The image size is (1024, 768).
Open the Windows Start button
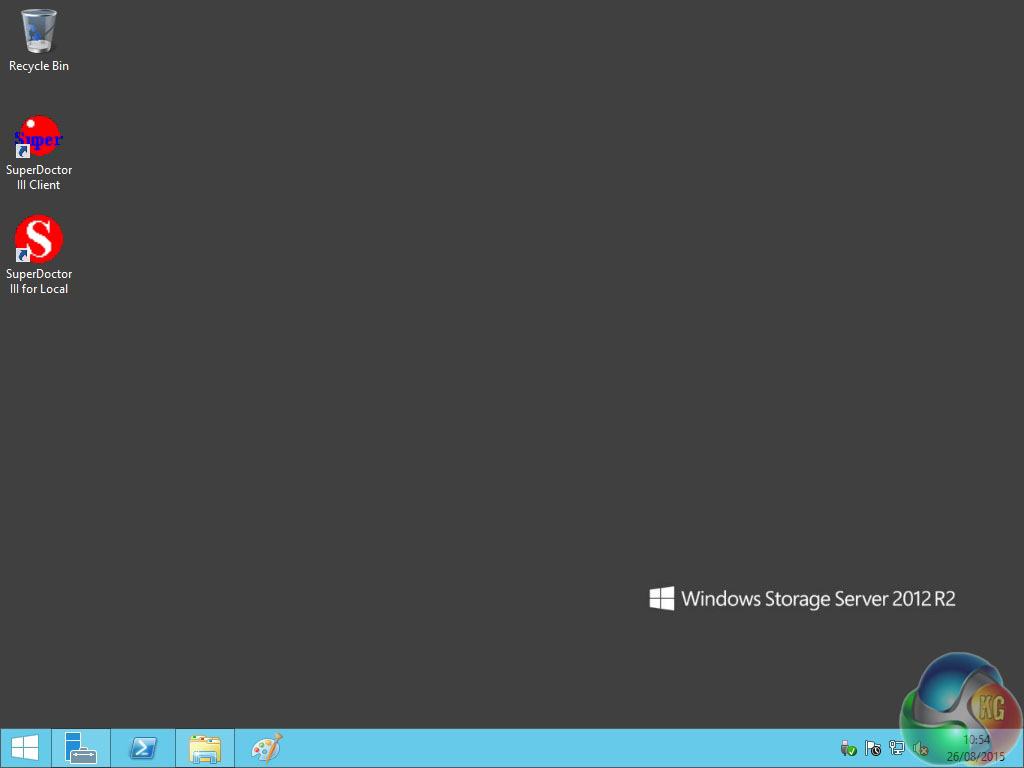point(25,748)
